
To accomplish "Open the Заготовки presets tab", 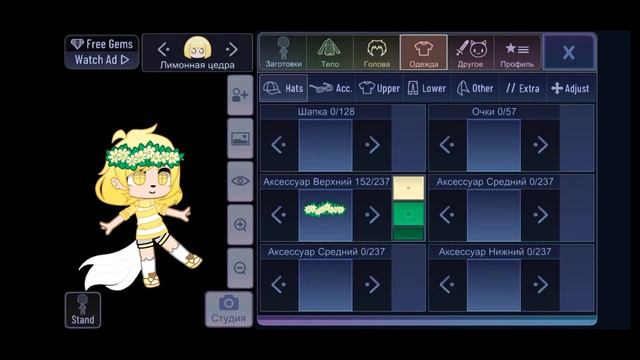I will [283, 52].
